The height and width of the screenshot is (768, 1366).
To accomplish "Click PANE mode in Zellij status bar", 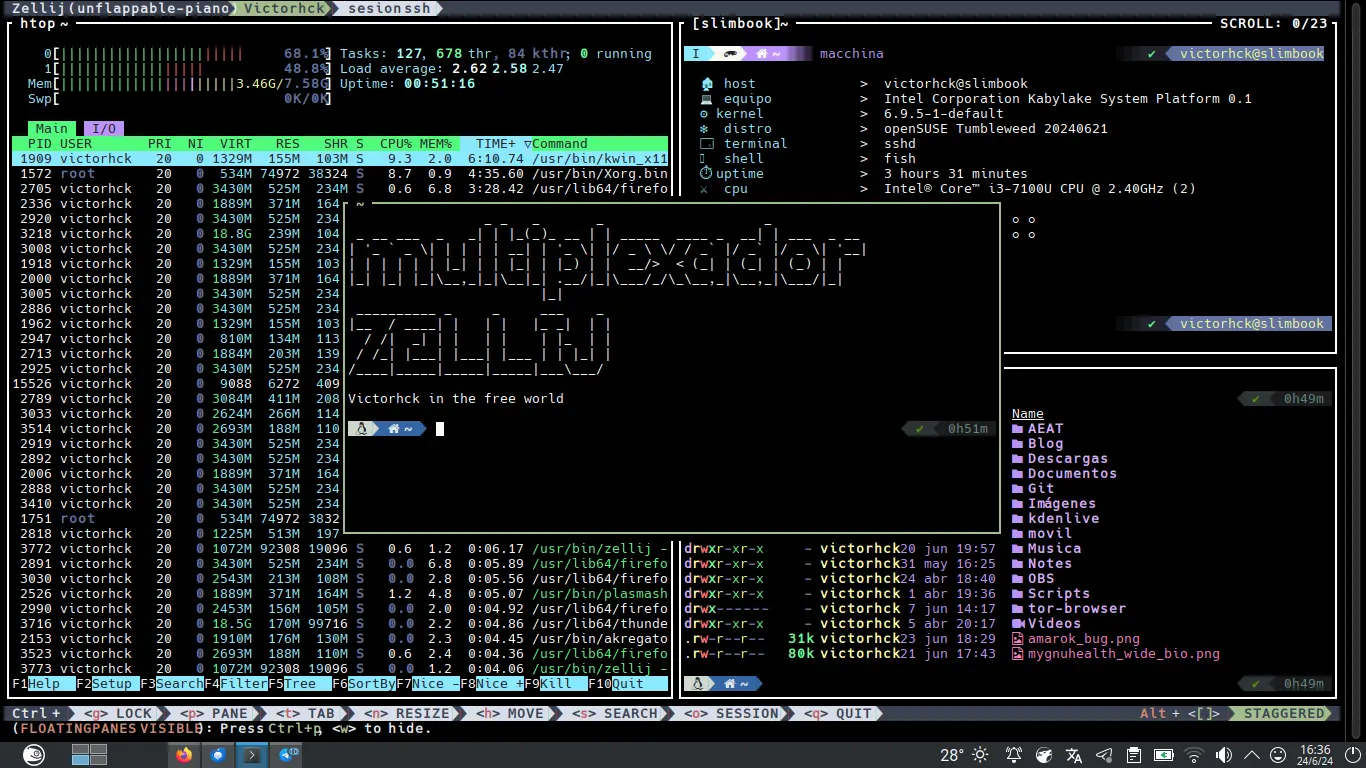I will point(214,713).
